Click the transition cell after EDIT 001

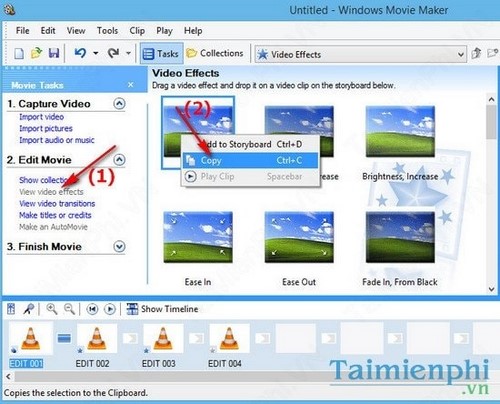[x=64, y=339]
